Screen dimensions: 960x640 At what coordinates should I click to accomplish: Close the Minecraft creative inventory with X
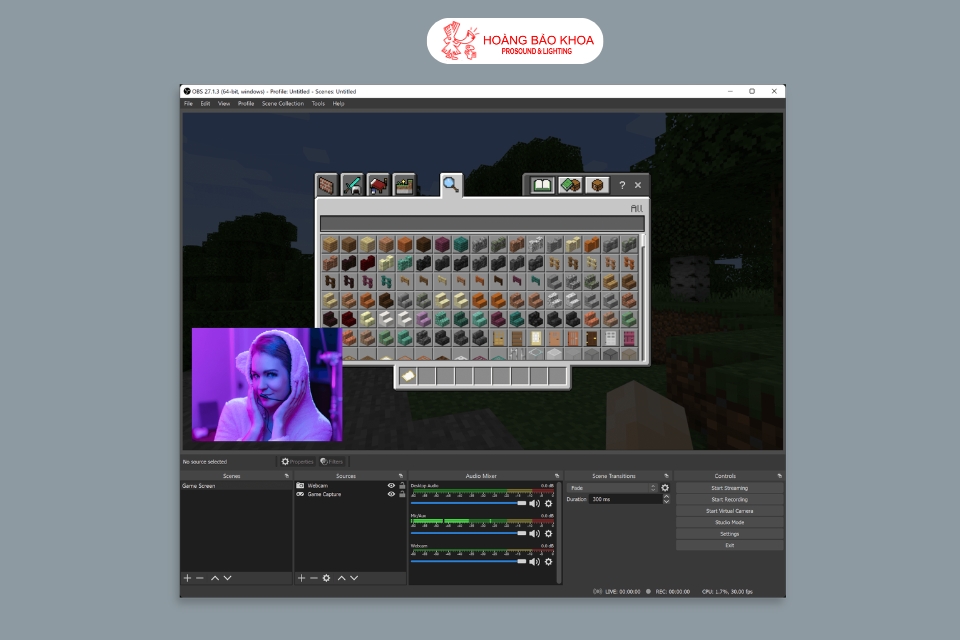(x=638, y=185)
